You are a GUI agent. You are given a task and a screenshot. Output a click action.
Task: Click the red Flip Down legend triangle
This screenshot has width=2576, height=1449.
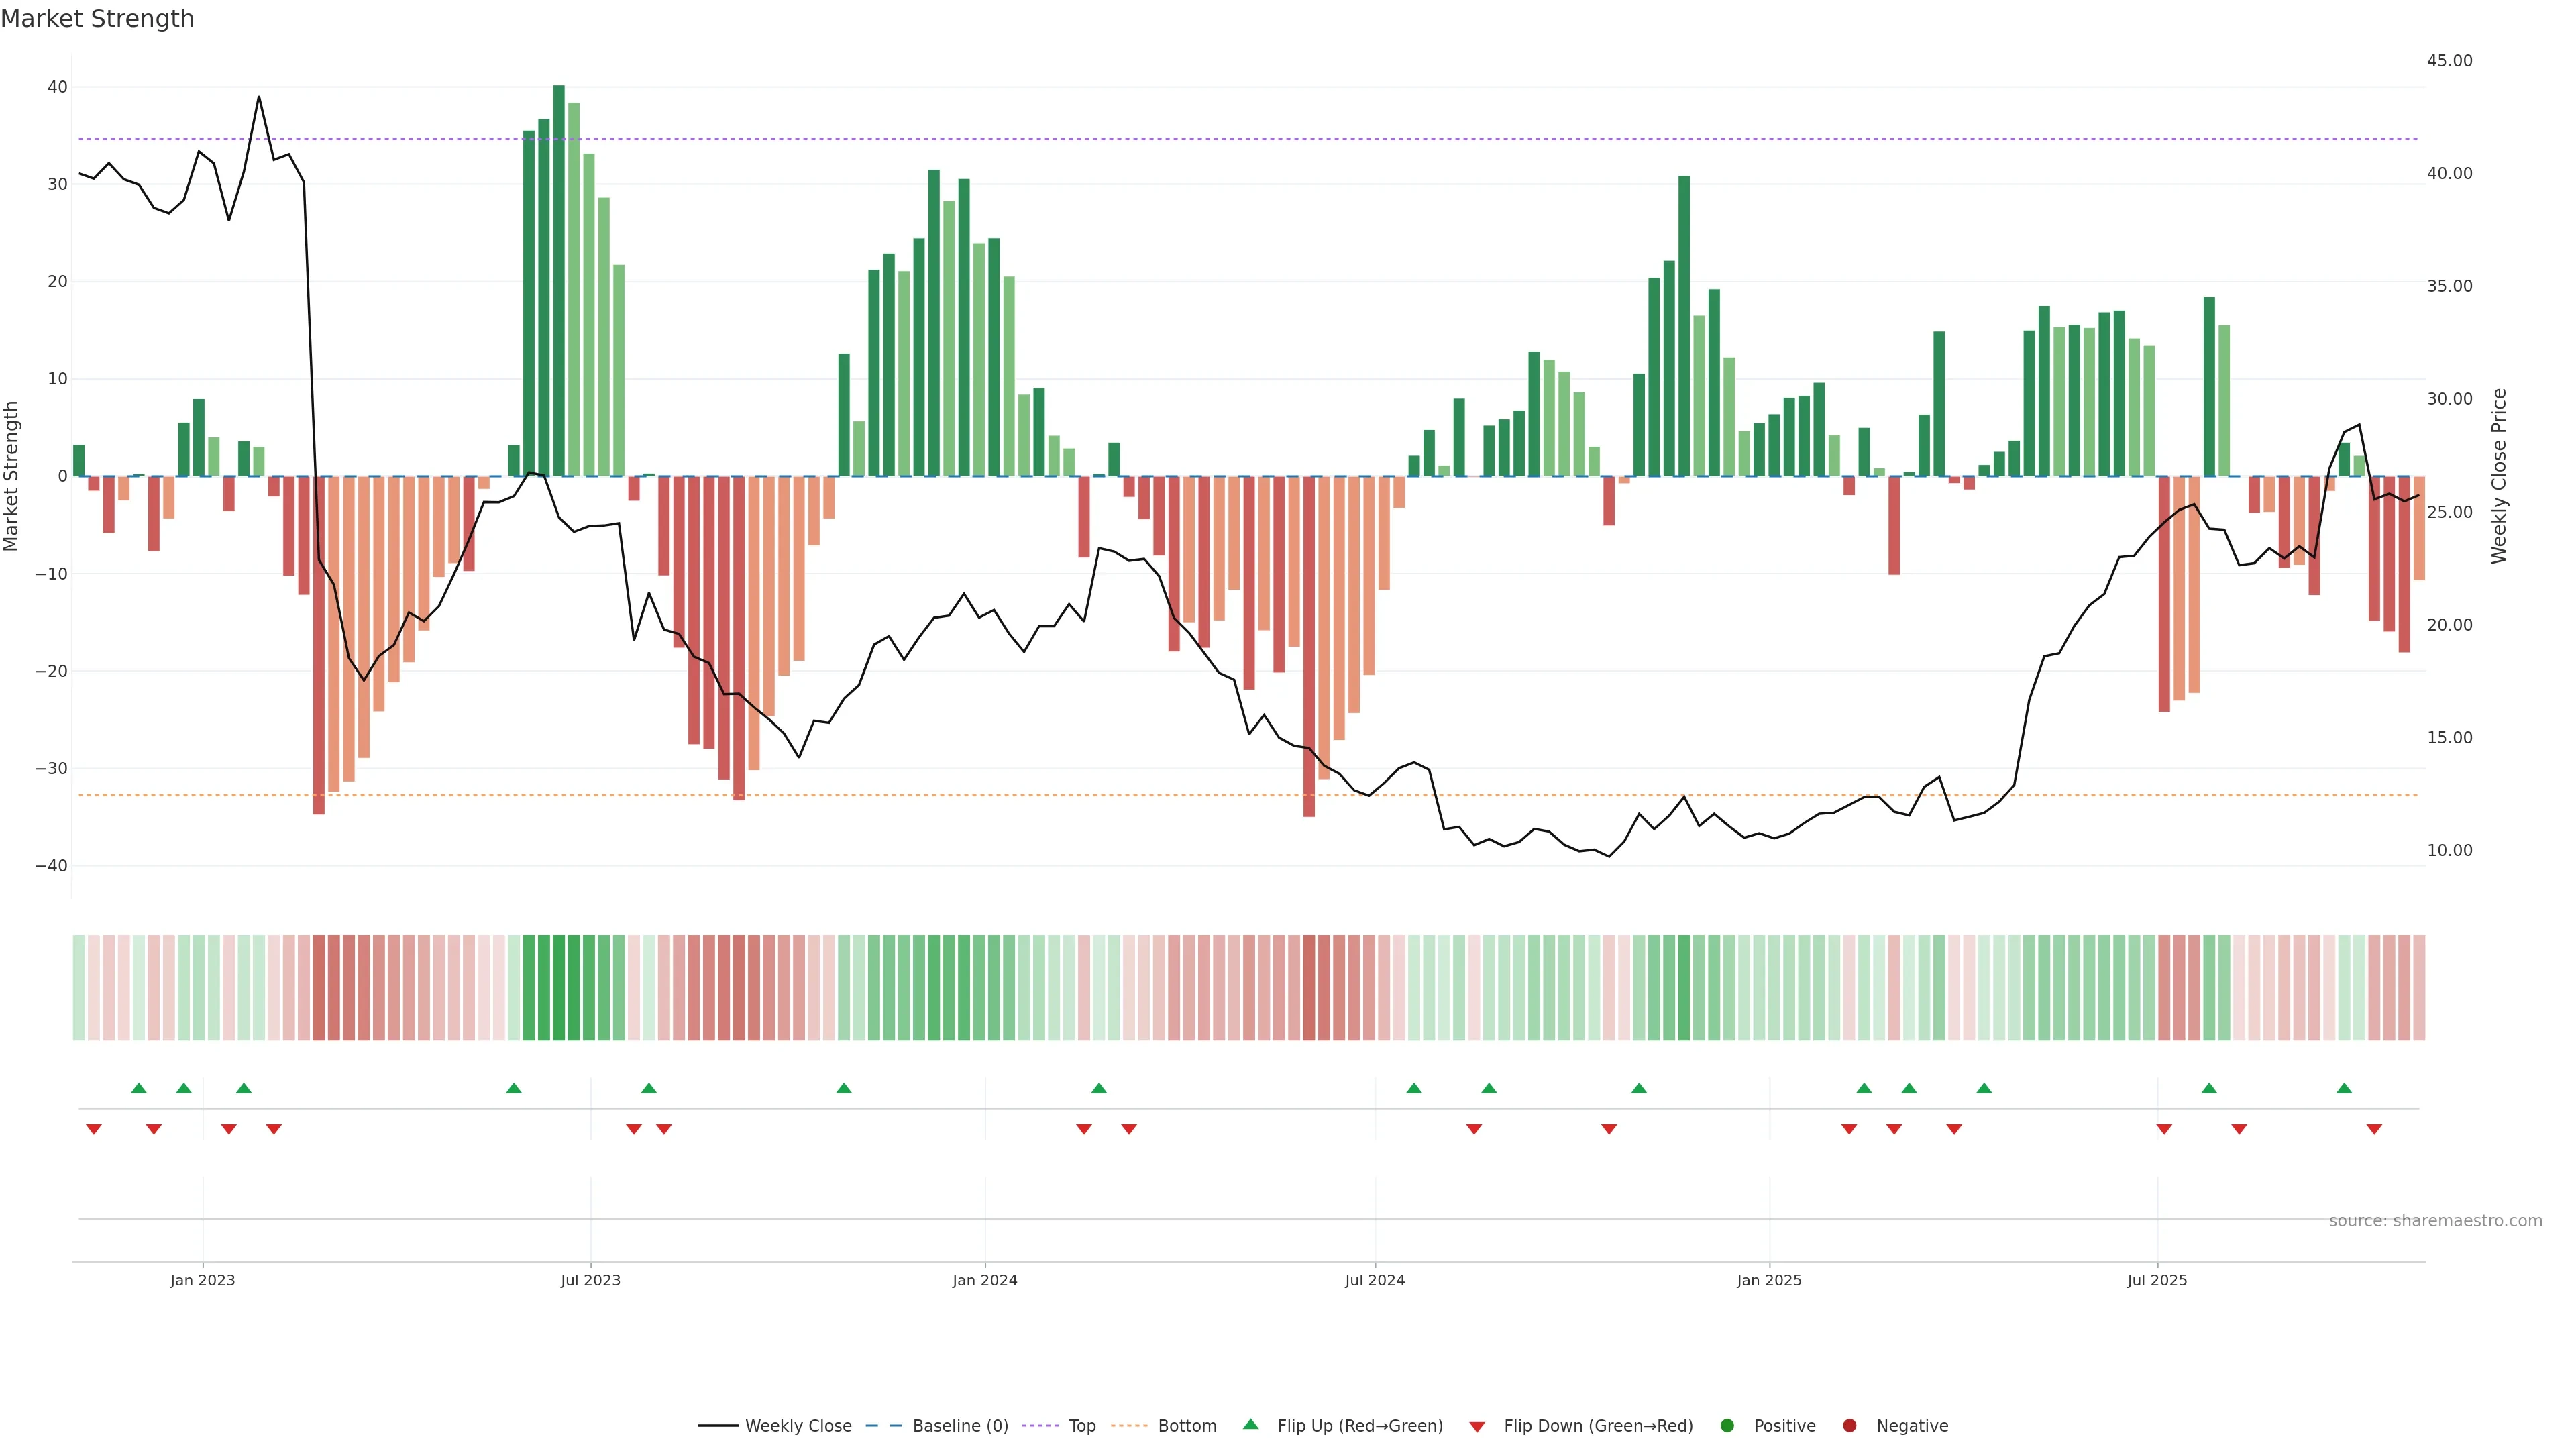coord(1477,1427)
